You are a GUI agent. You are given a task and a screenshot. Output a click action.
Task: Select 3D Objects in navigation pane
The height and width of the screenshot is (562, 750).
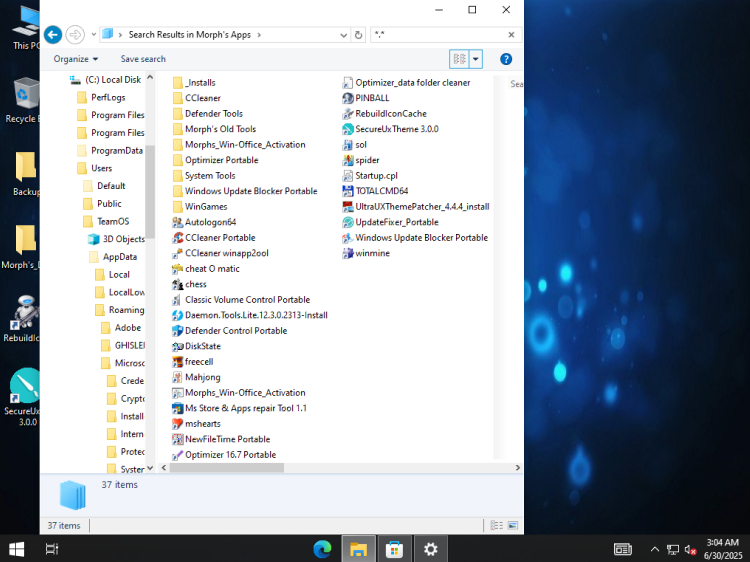(x=117, y=239)
